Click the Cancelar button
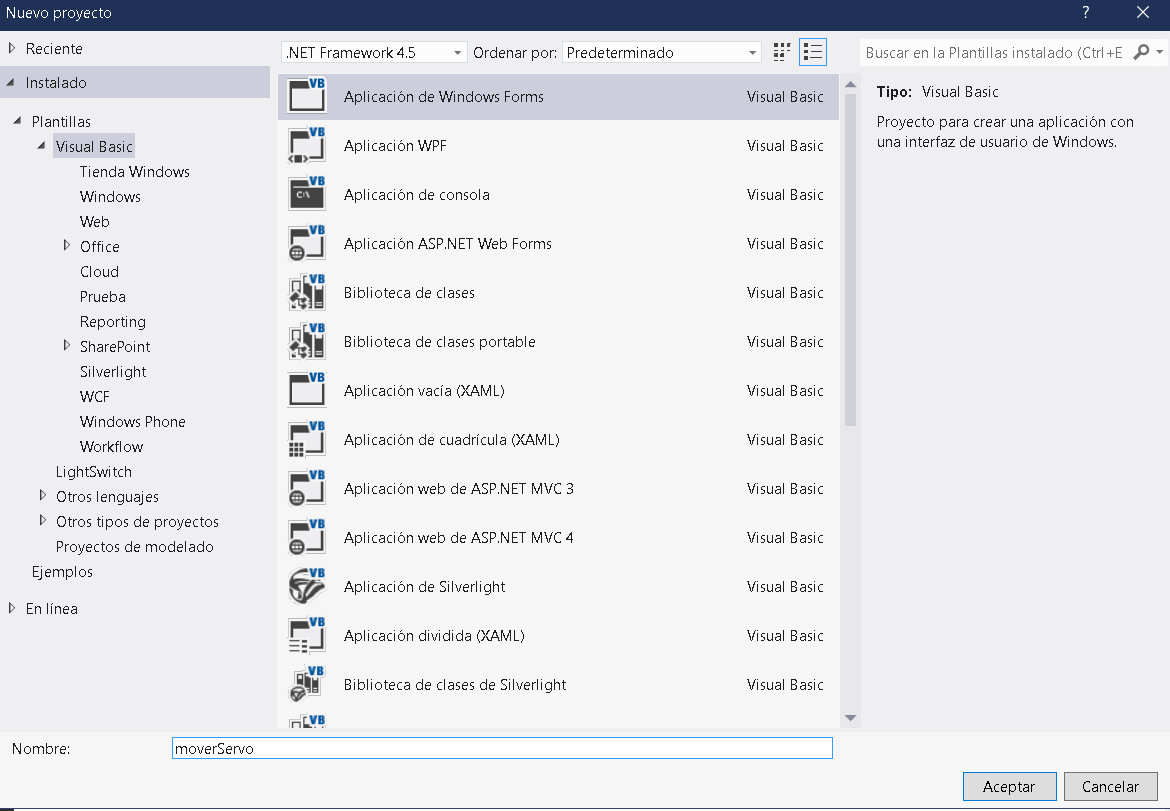 coord(1110,786)
